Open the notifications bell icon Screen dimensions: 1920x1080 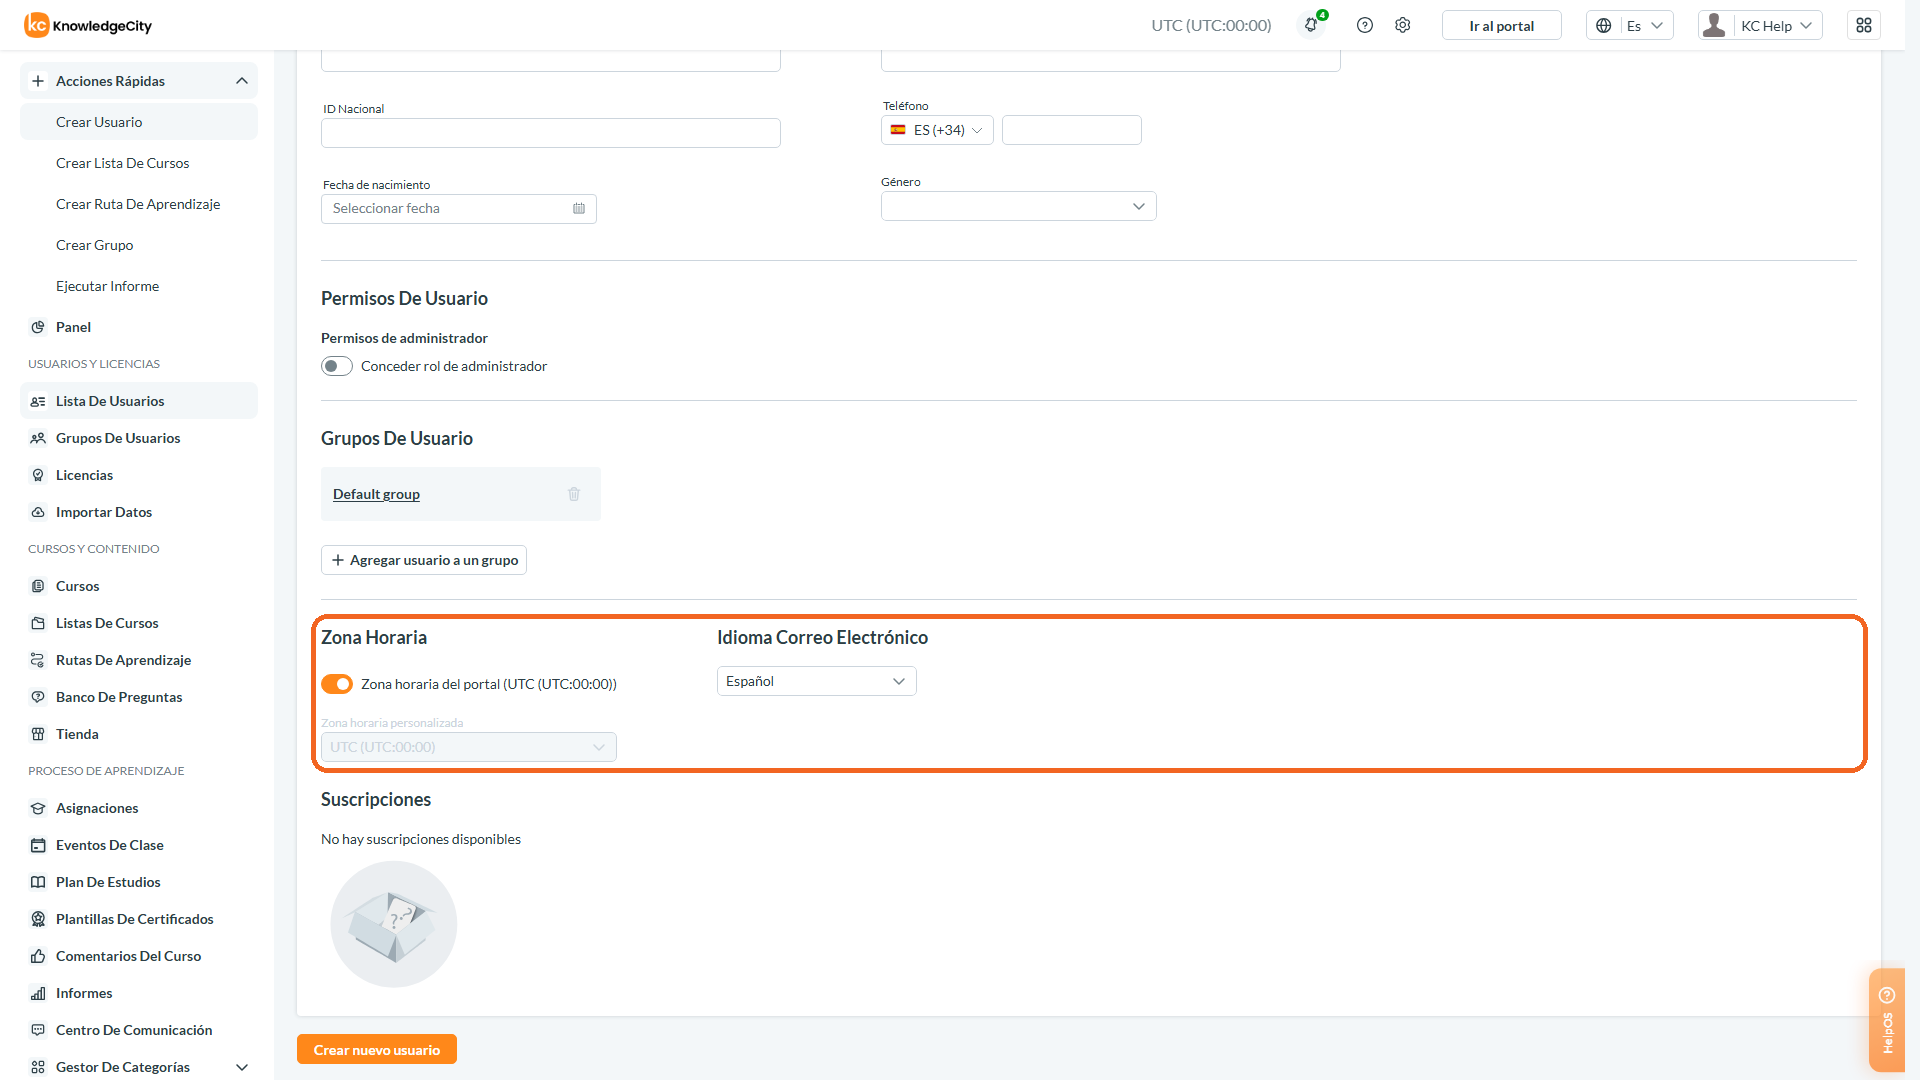click(1311, 25)
